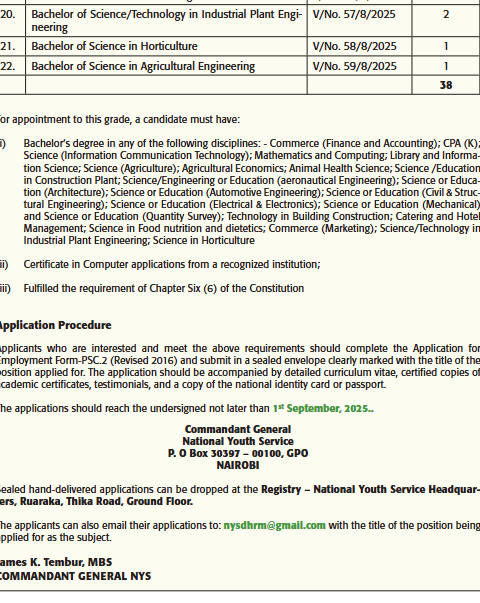Select the 'NAIROBI' address line

point(238,465)
